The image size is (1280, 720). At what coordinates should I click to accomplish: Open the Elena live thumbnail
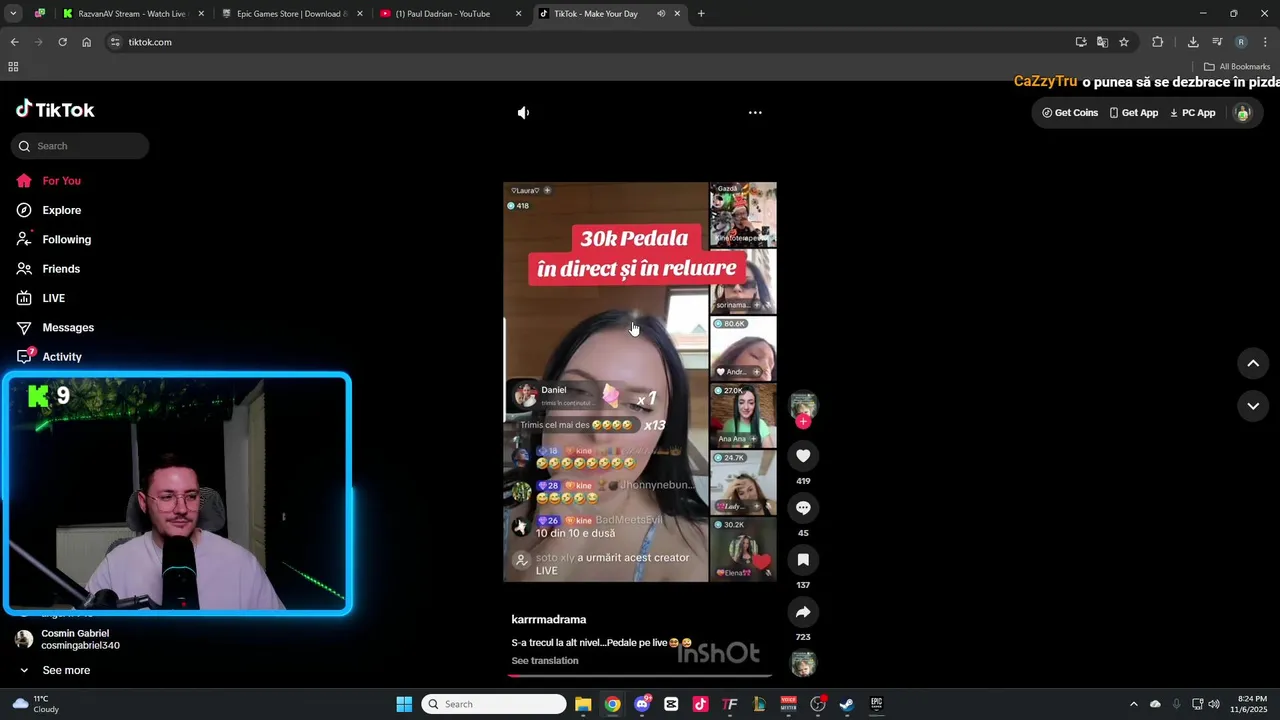click(x=743, y=550)
